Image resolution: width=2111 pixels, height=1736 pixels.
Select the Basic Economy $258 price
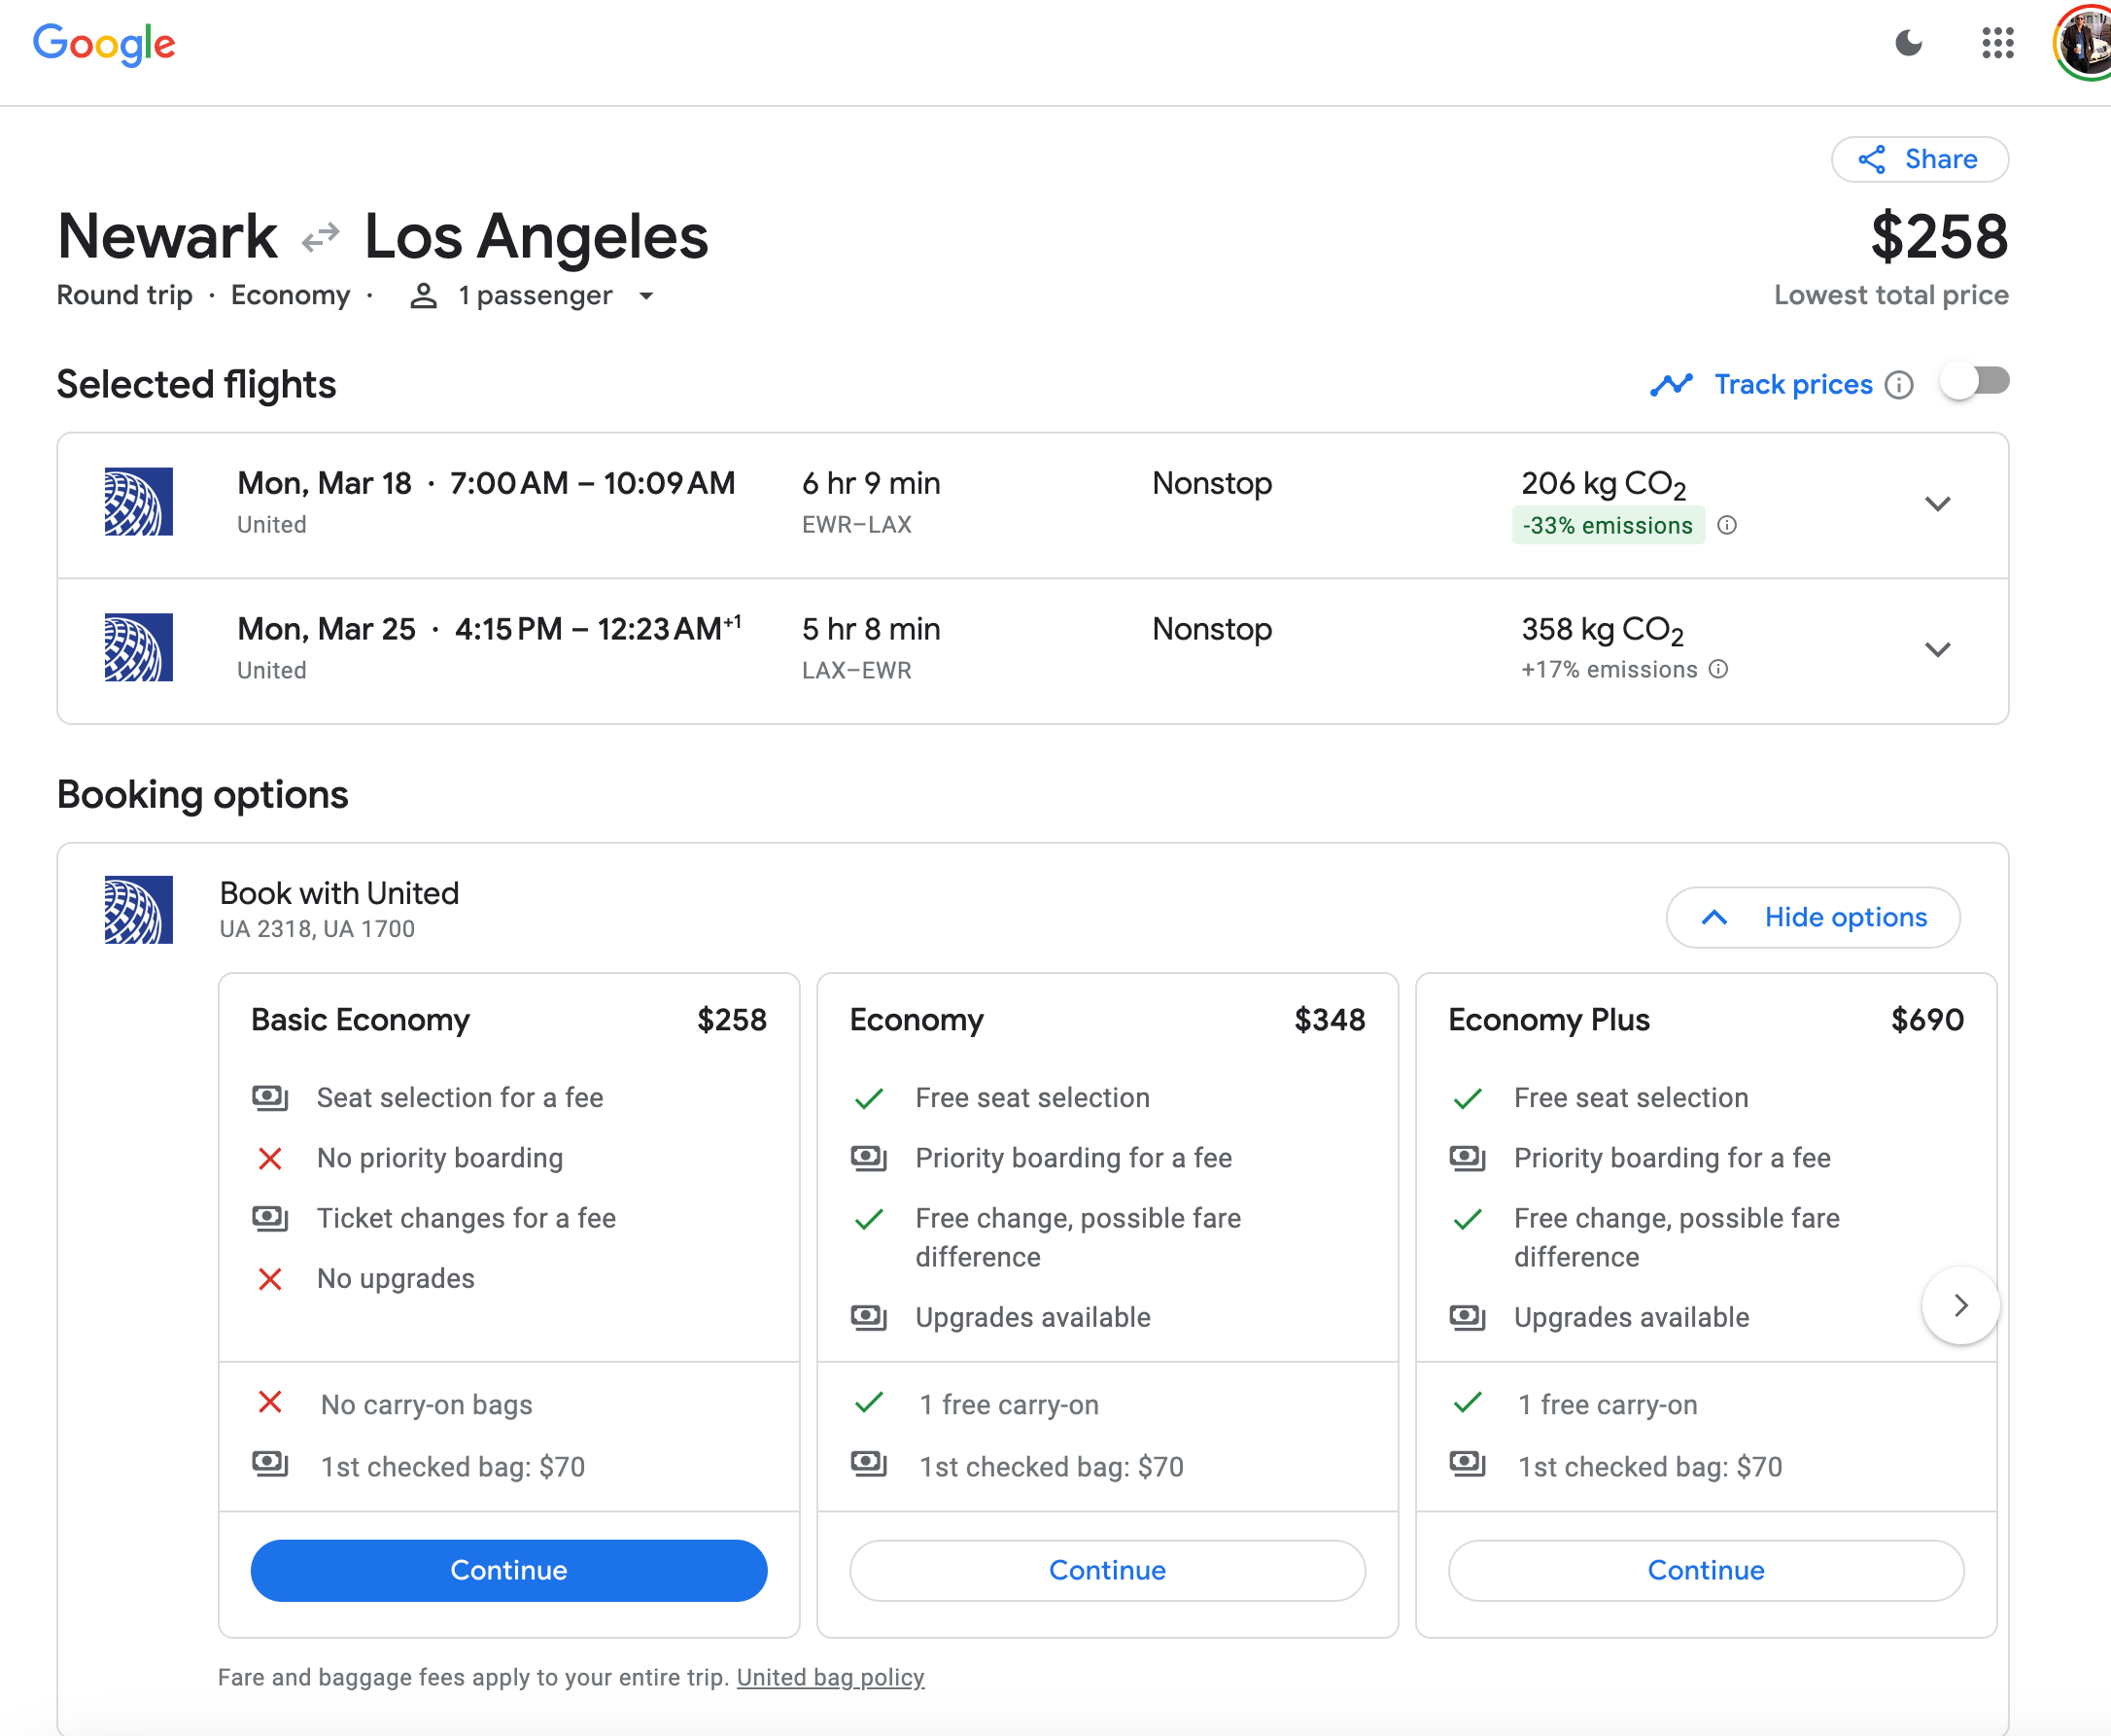pyautogui.click(x=731, y=1020)
